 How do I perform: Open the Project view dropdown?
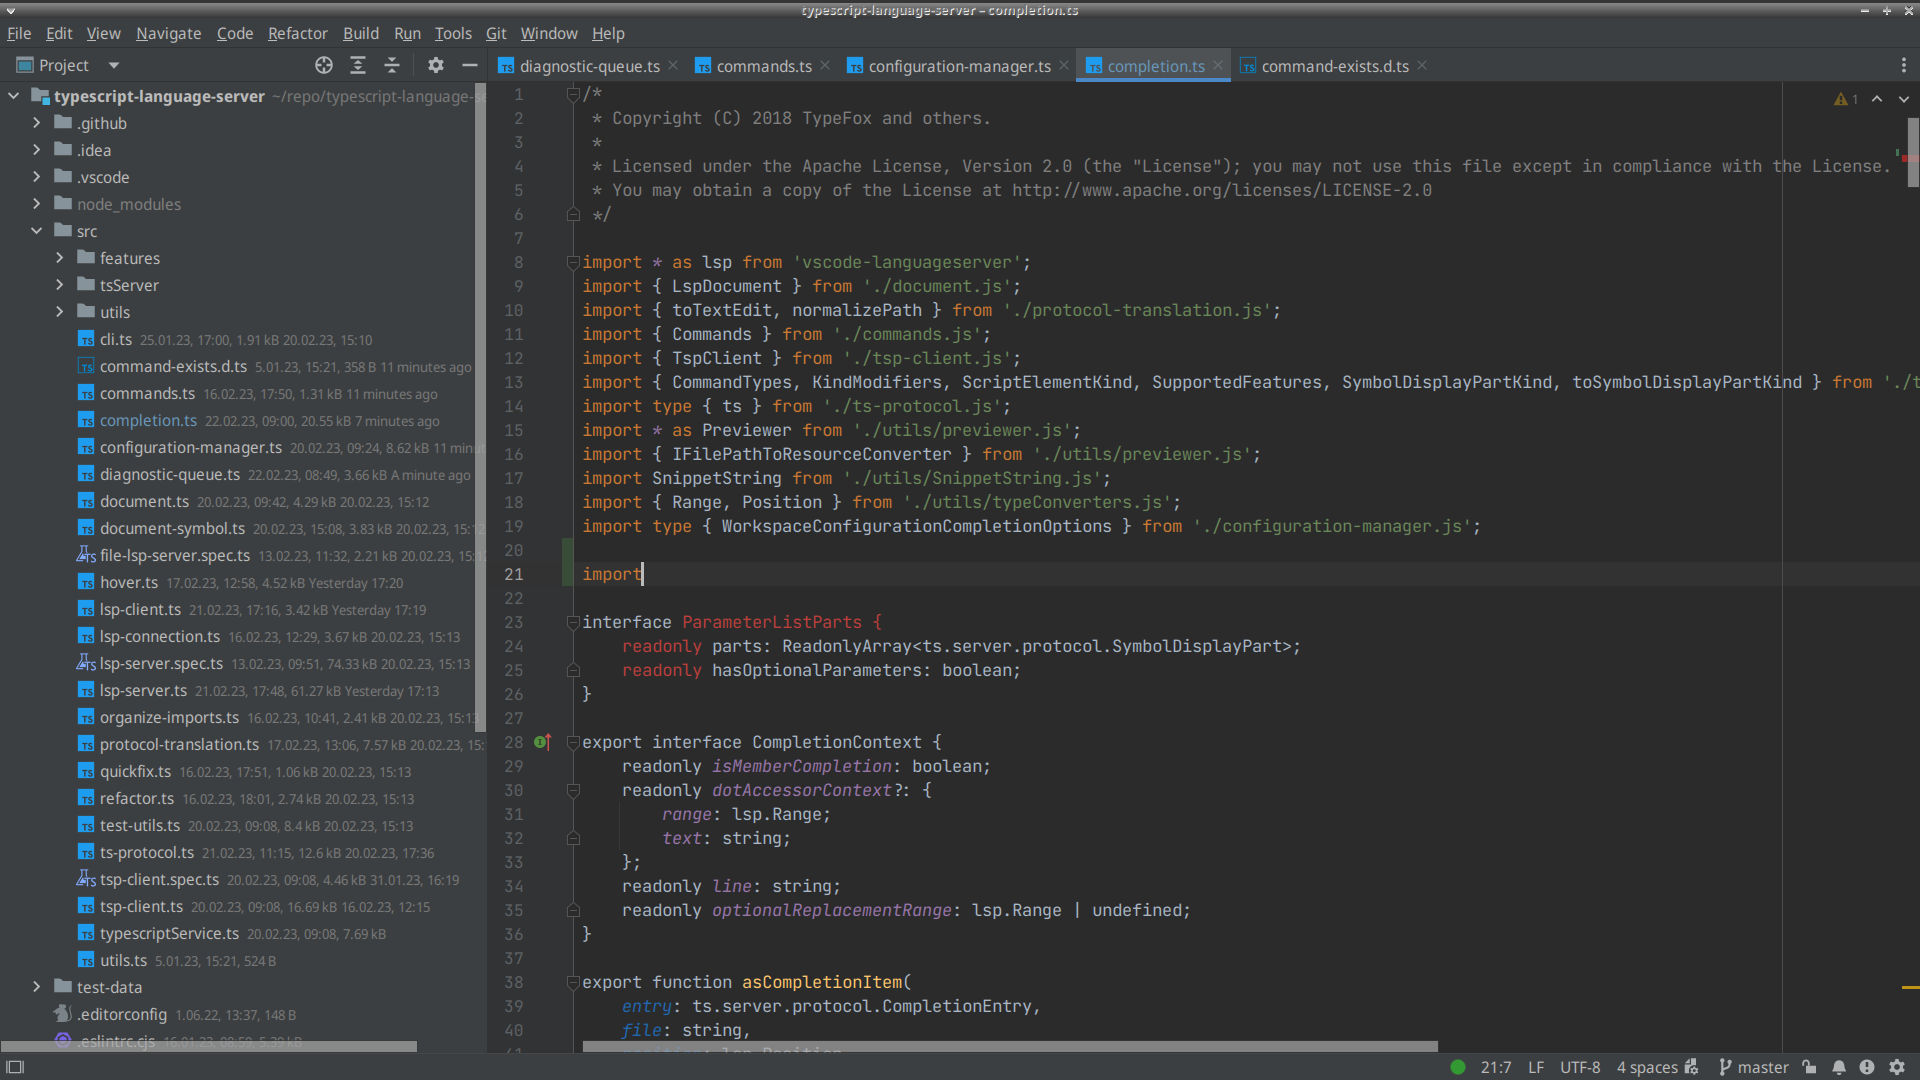pyautogui.click(x=114, y=65)
